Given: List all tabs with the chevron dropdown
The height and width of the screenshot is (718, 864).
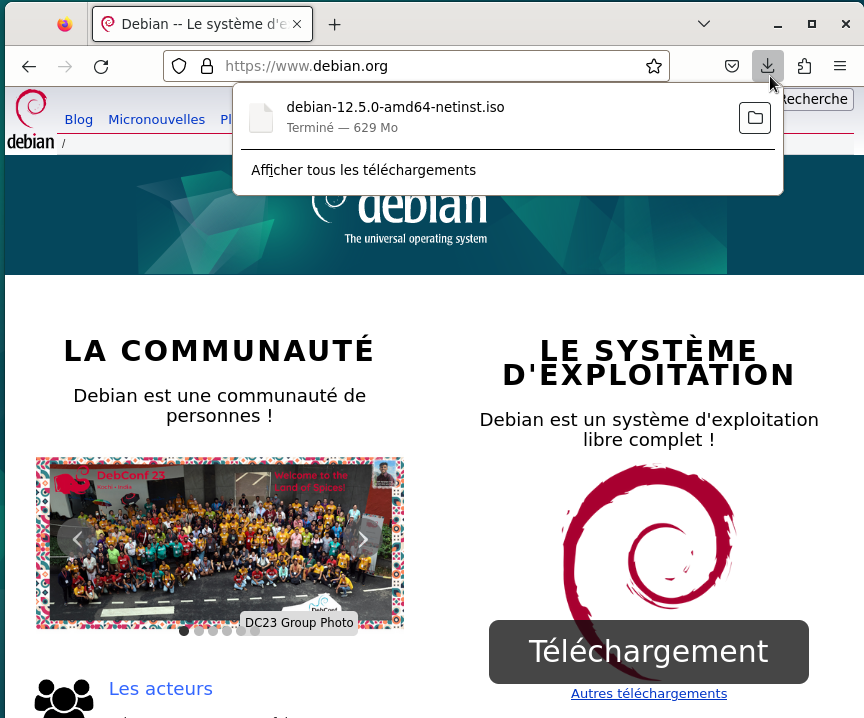Looking at the screenshot, I should pos(704,24).
